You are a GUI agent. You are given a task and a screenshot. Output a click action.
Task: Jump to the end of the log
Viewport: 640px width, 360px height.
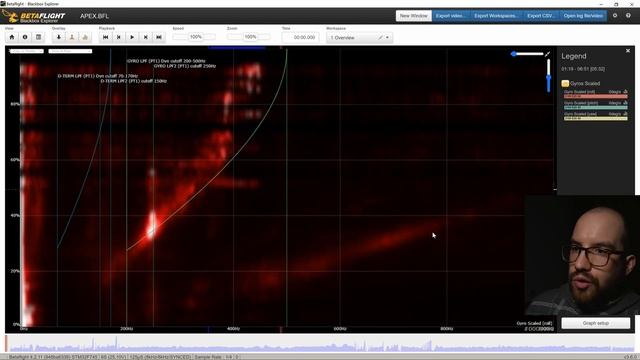[159, 37]
